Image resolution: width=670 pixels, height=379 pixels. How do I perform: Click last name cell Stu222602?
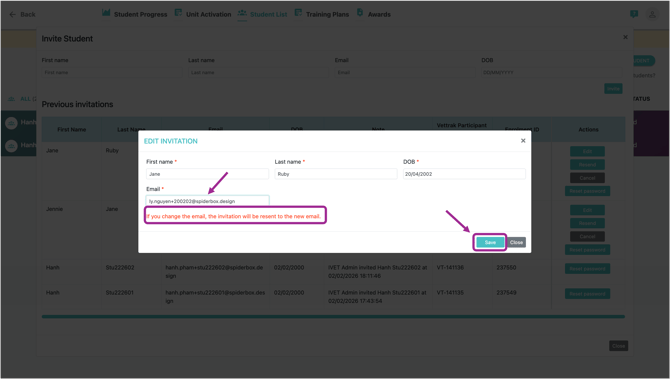[x=120, y=267]
